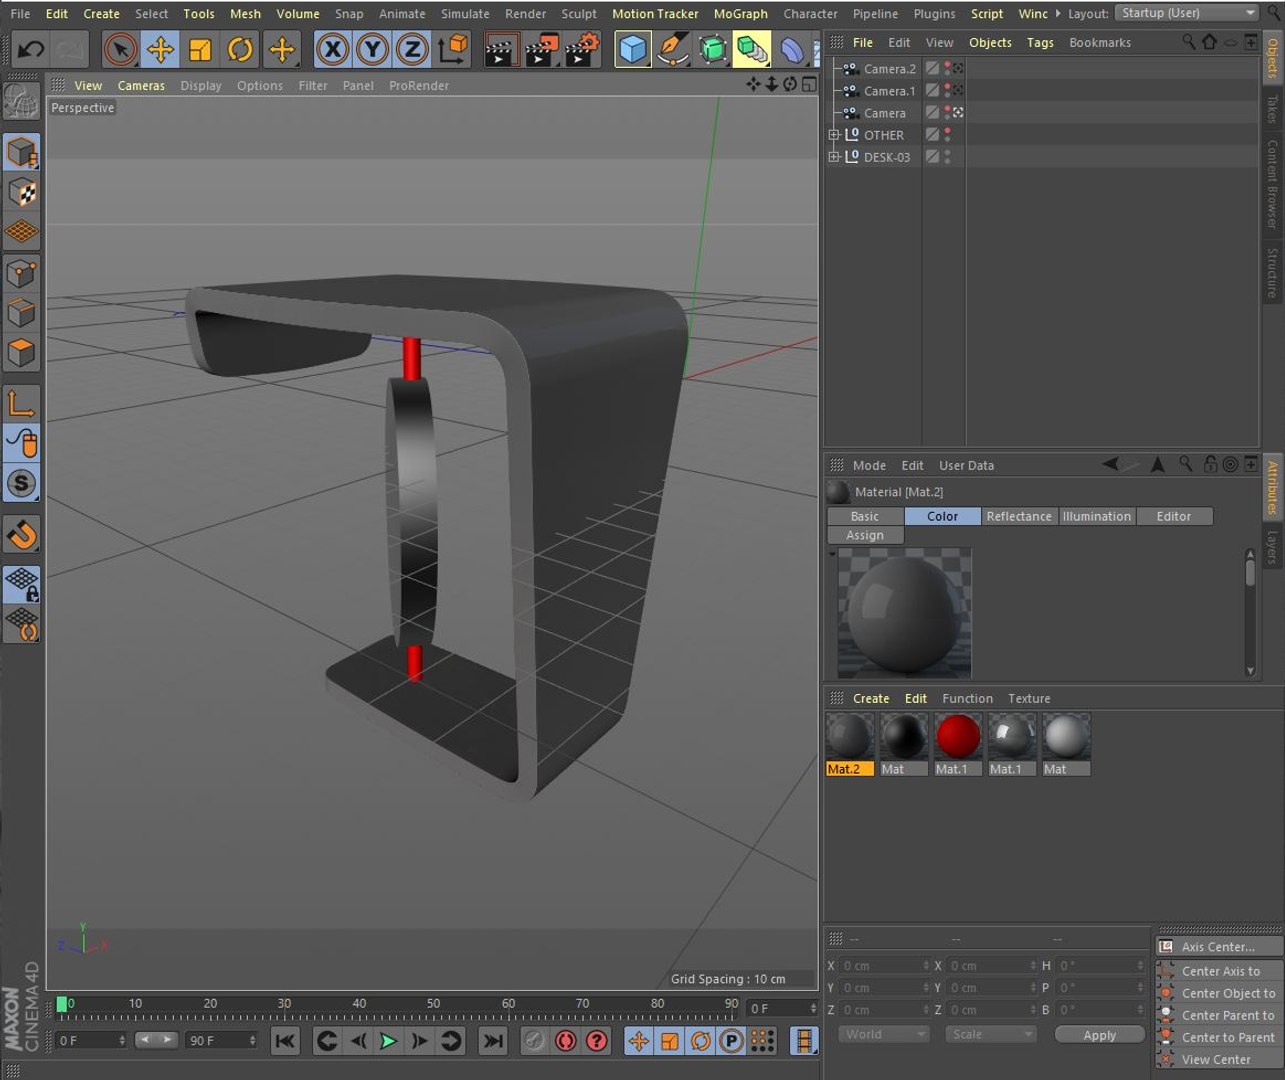Open viewport Cameras menu
The height and width of the screenshot is (1080, 1285).
[141, 86]
